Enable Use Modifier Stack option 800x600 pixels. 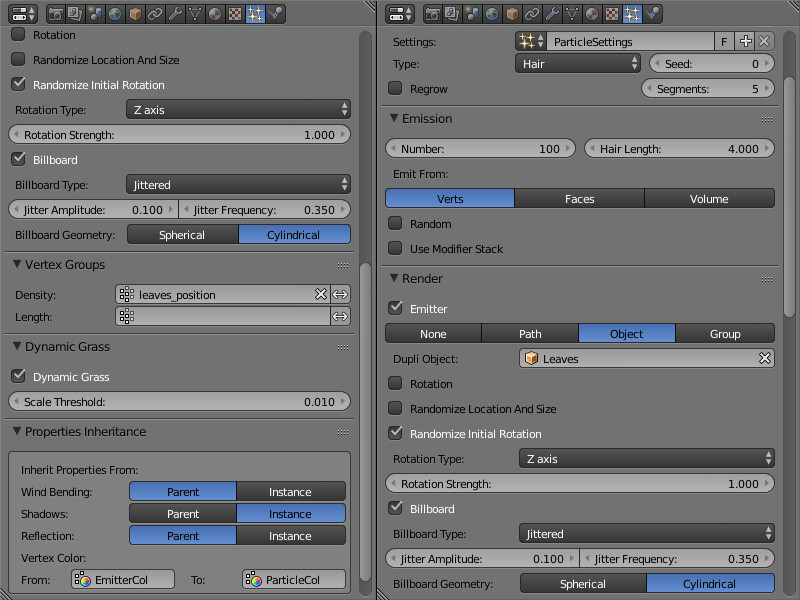tap(395, 249)
